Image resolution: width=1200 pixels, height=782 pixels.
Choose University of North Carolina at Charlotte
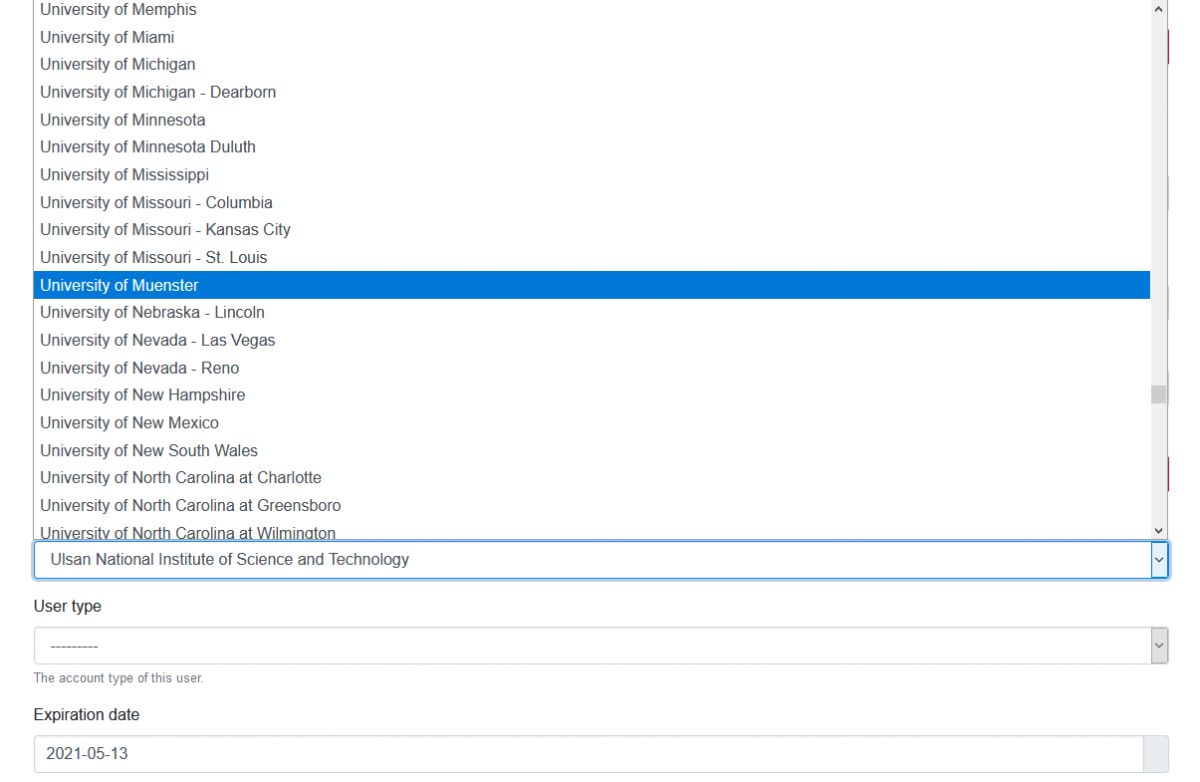[x=592, y=478]
